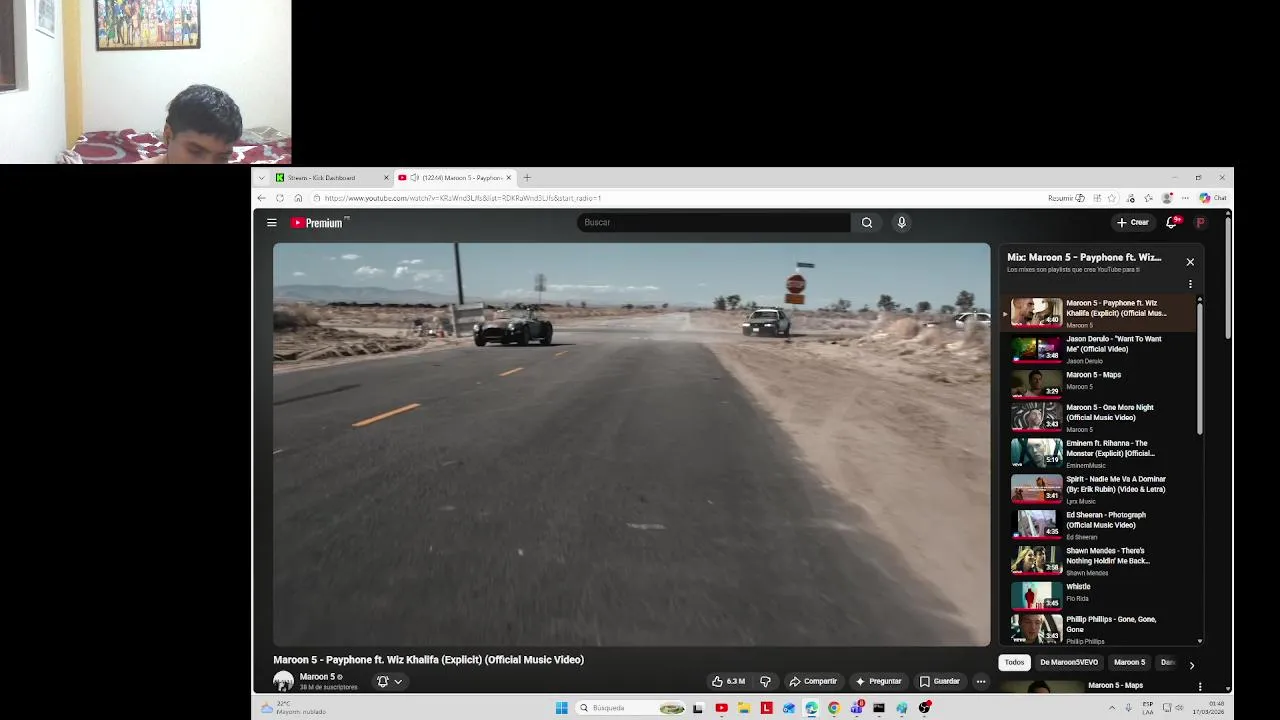Open the account avatar menu
This screenshot has width=1280, height=720.
[x=1200, y=222]
